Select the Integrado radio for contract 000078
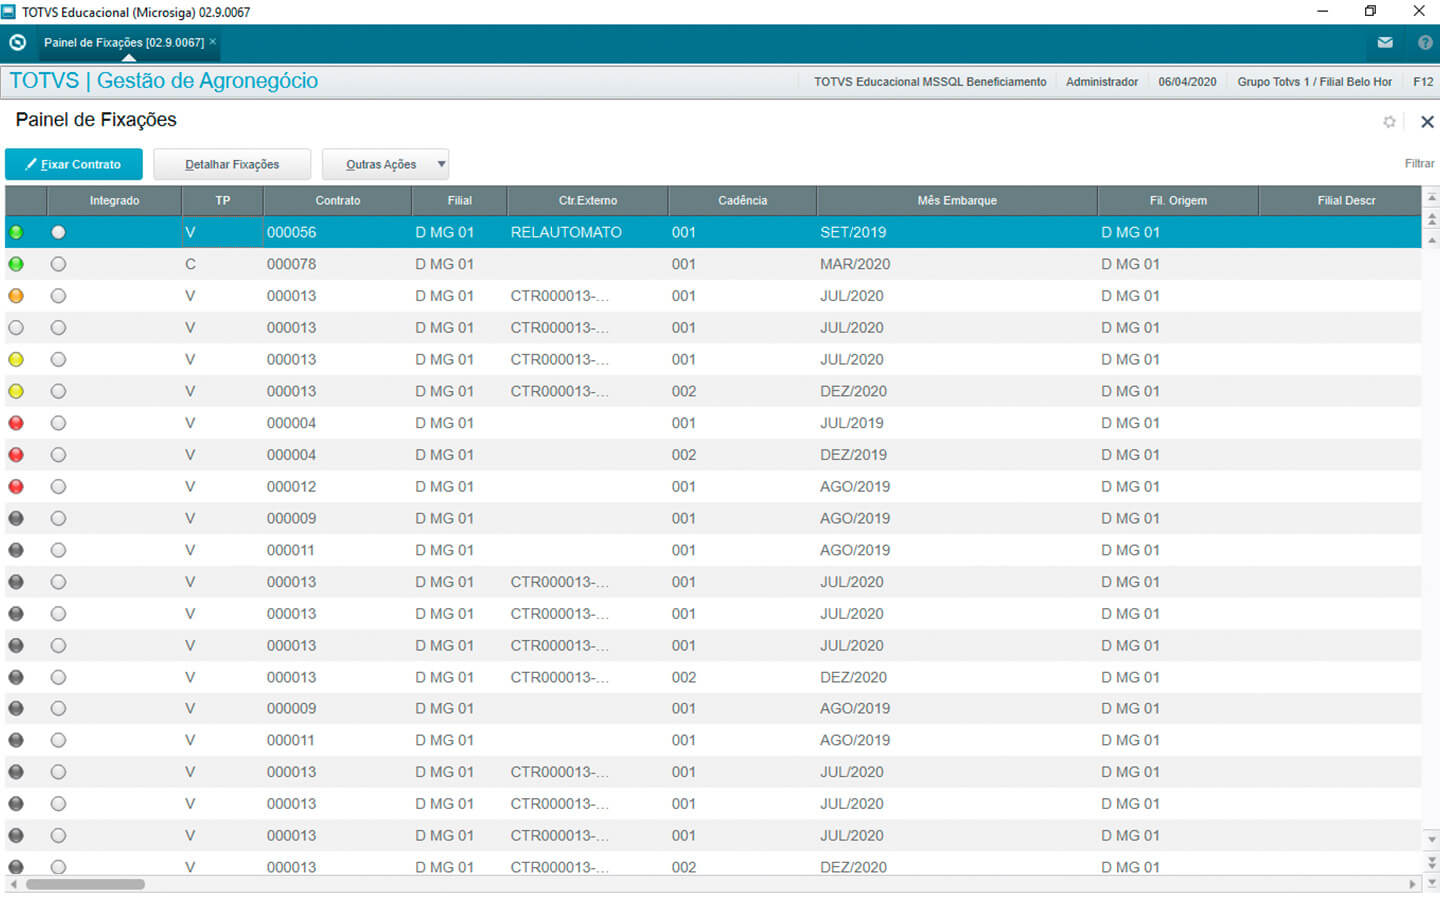 coord(59,264)
